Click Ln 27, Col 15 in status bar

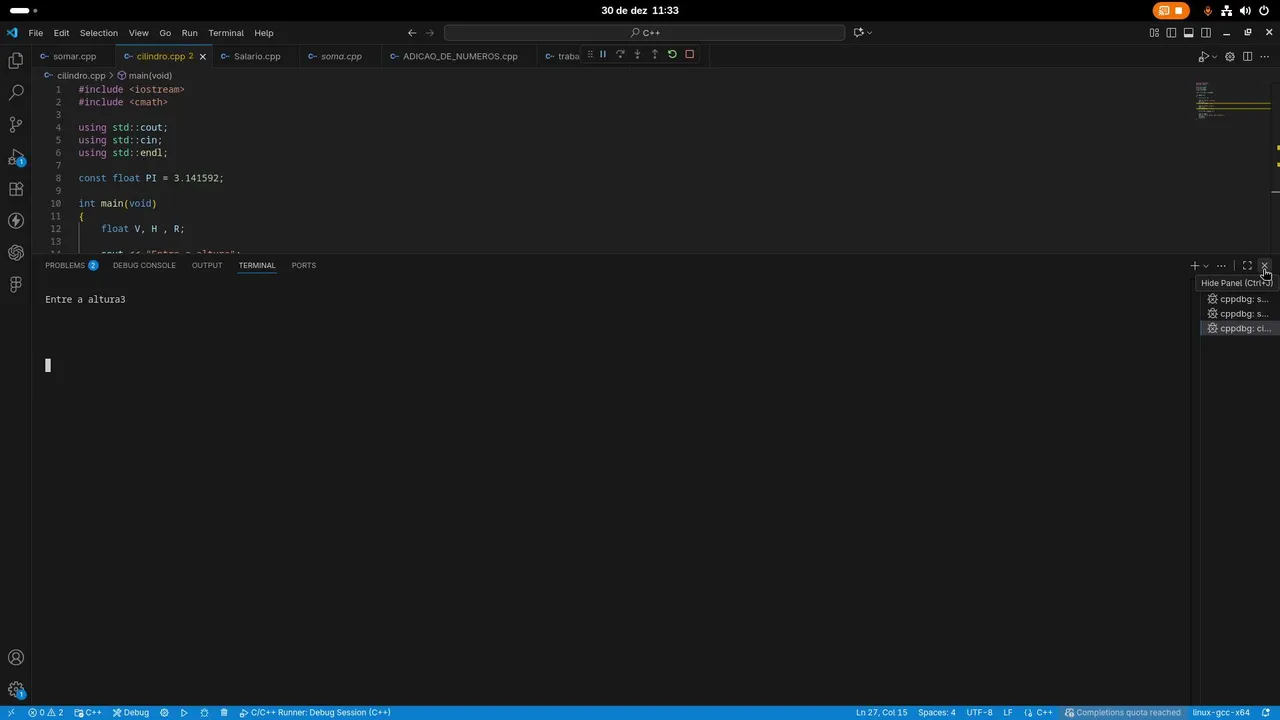881,713
